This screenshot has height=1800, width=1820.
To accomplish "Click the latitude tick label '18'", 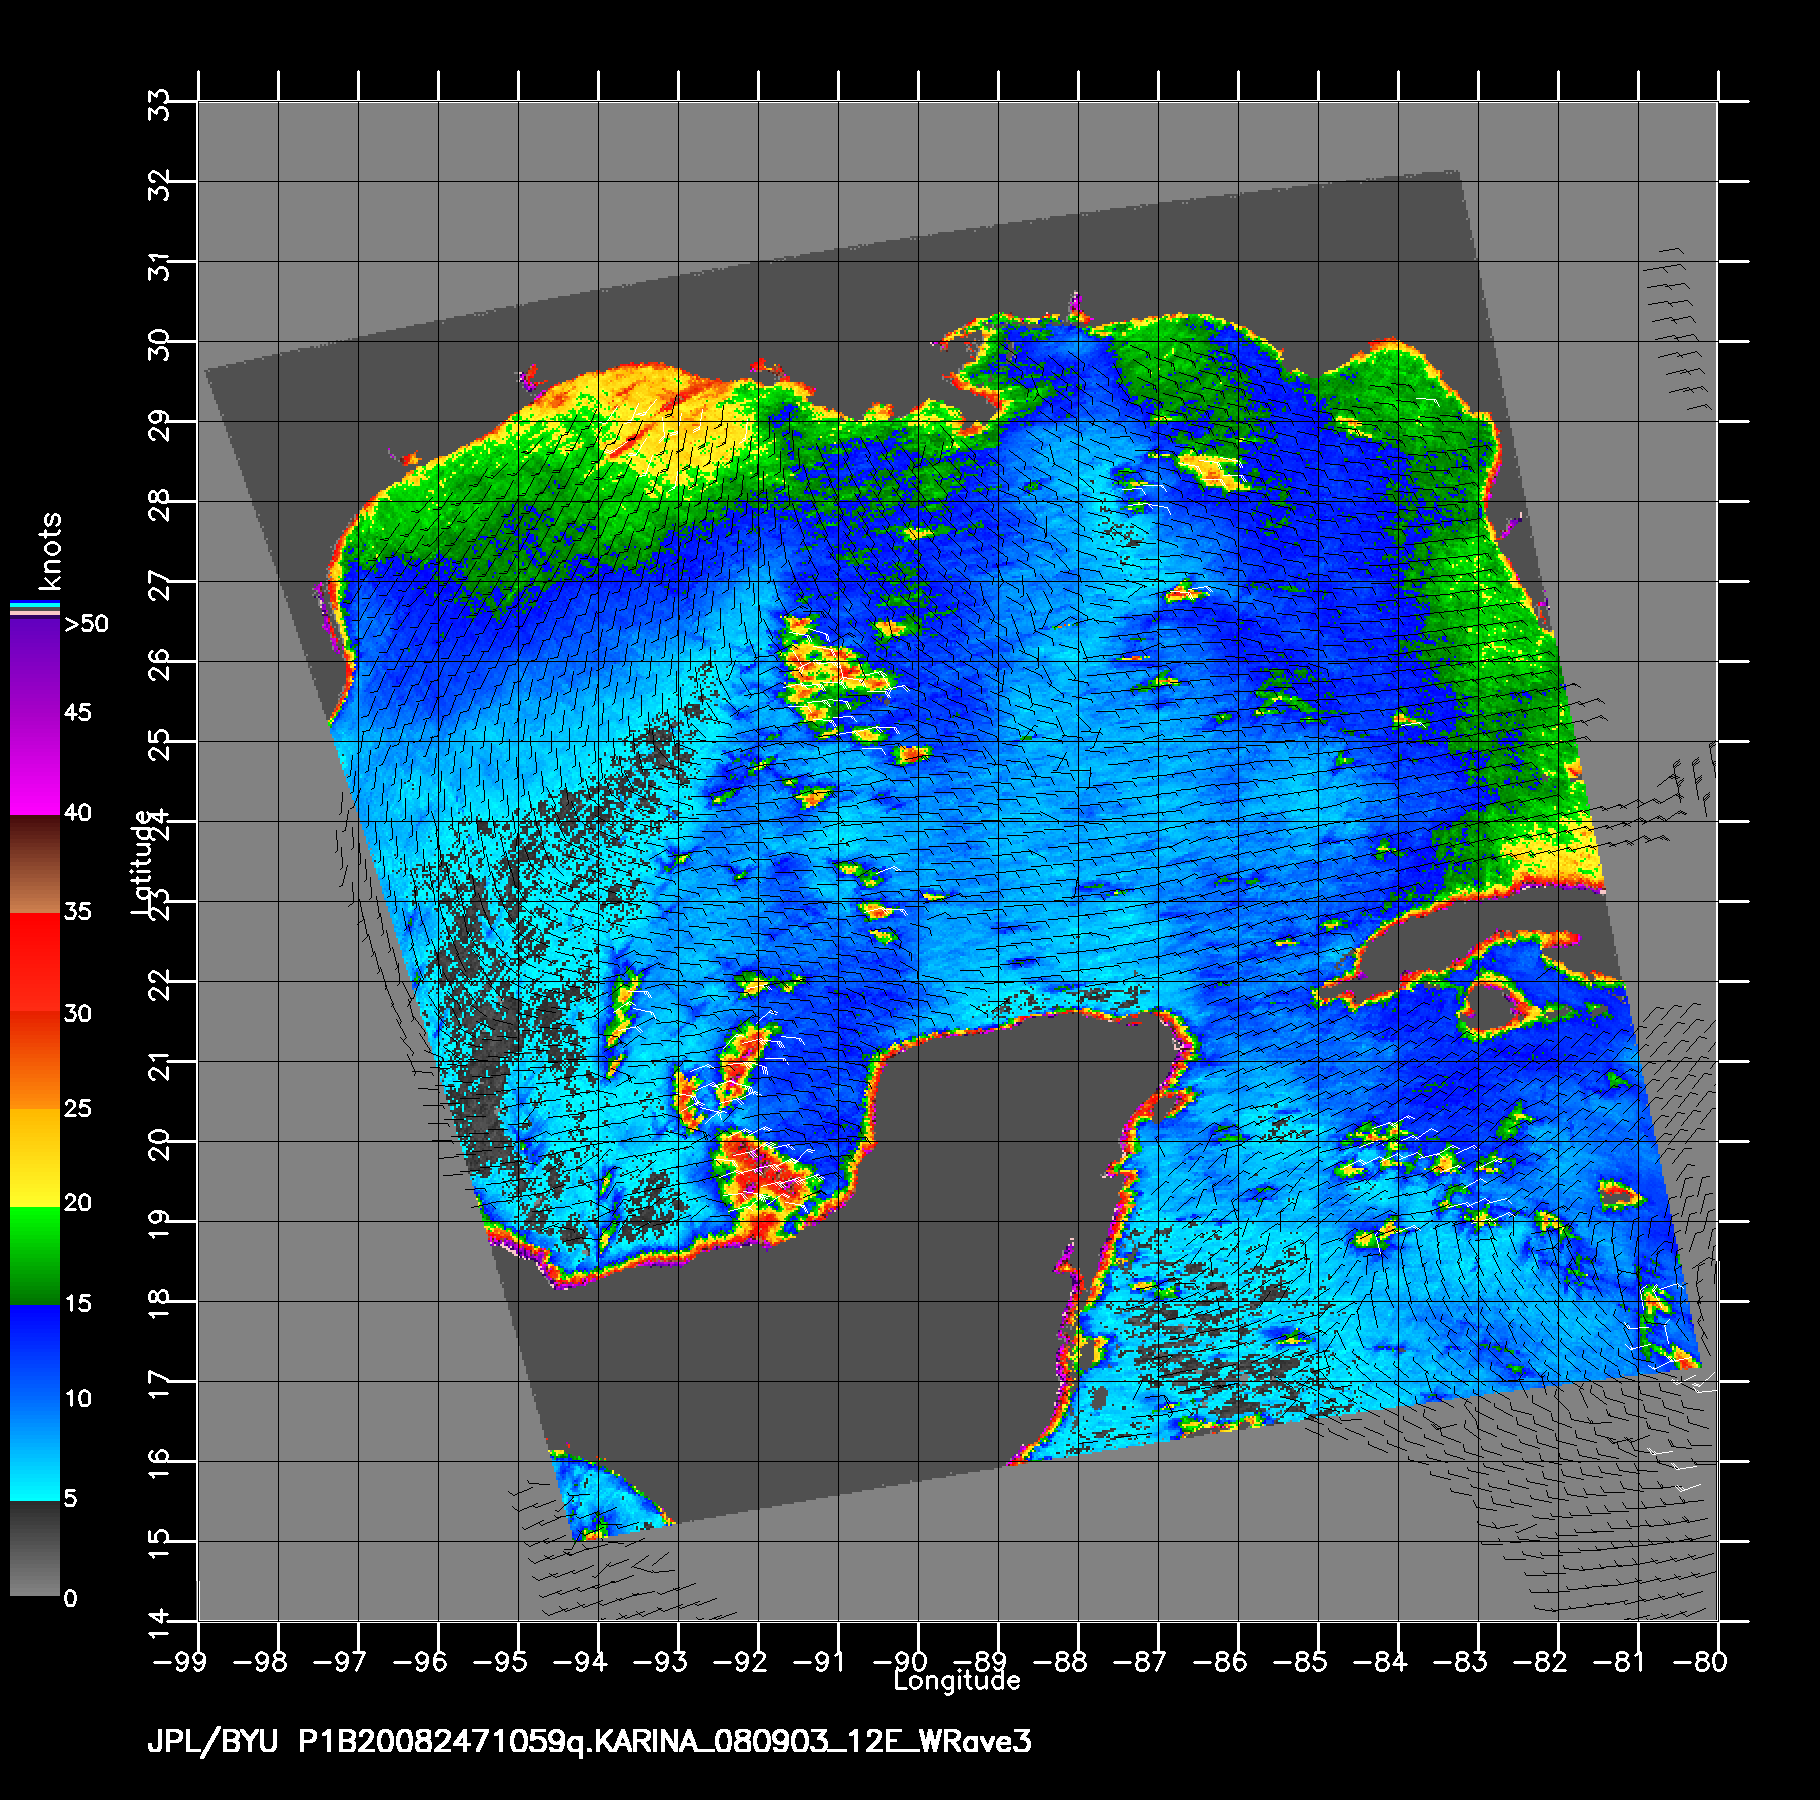I will pos(160,1303).
